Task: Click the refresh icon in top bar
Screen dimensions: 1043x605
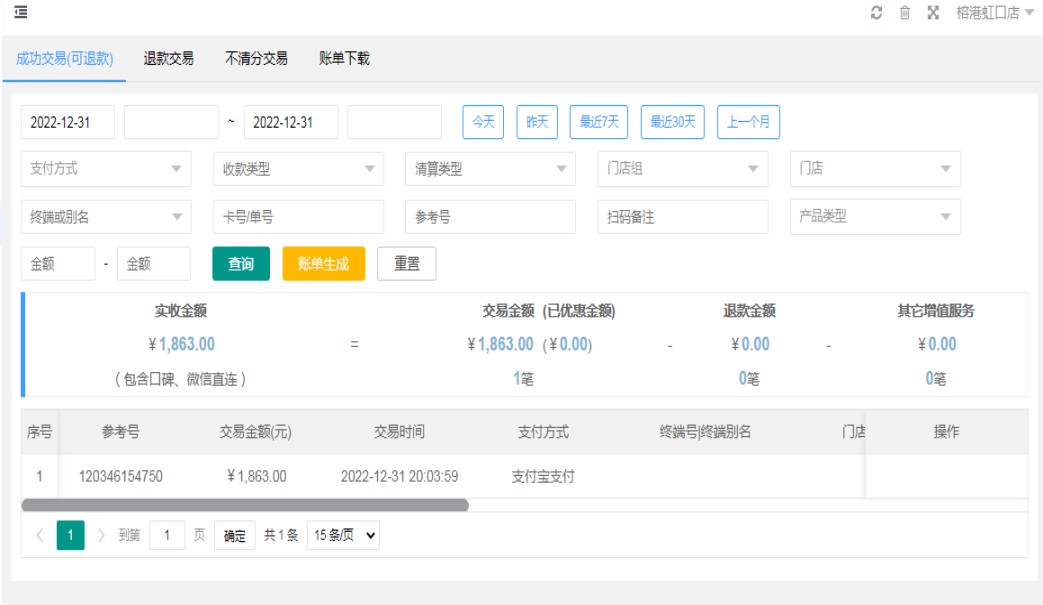Action: pos(876,13)
